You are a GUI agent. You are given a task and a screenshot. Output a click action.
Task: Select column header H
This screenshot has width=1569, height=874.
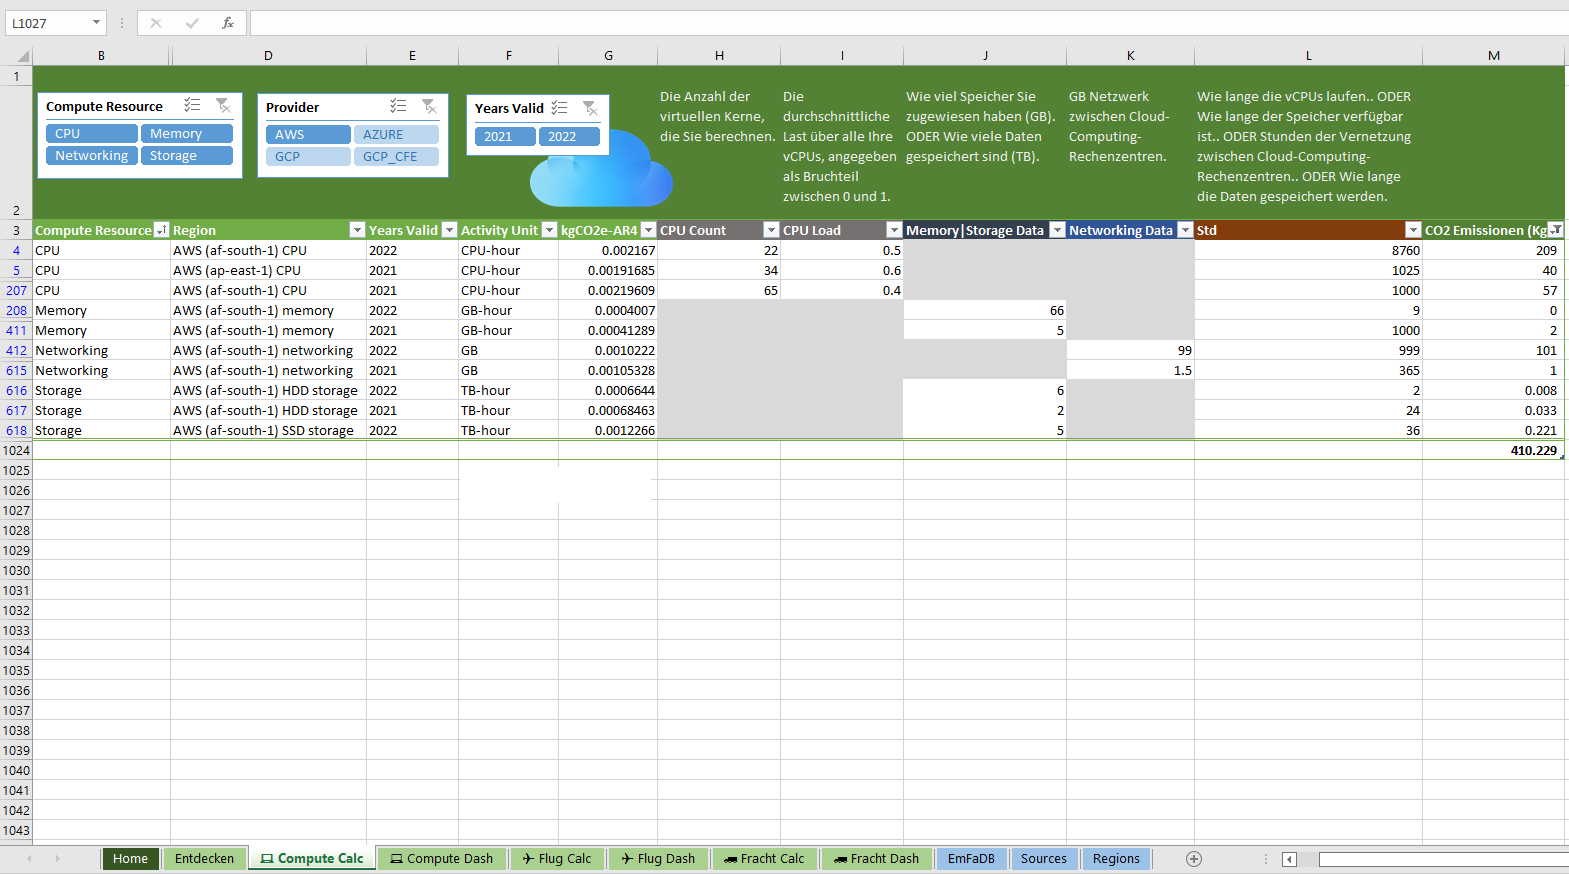(x=719, y=56)
